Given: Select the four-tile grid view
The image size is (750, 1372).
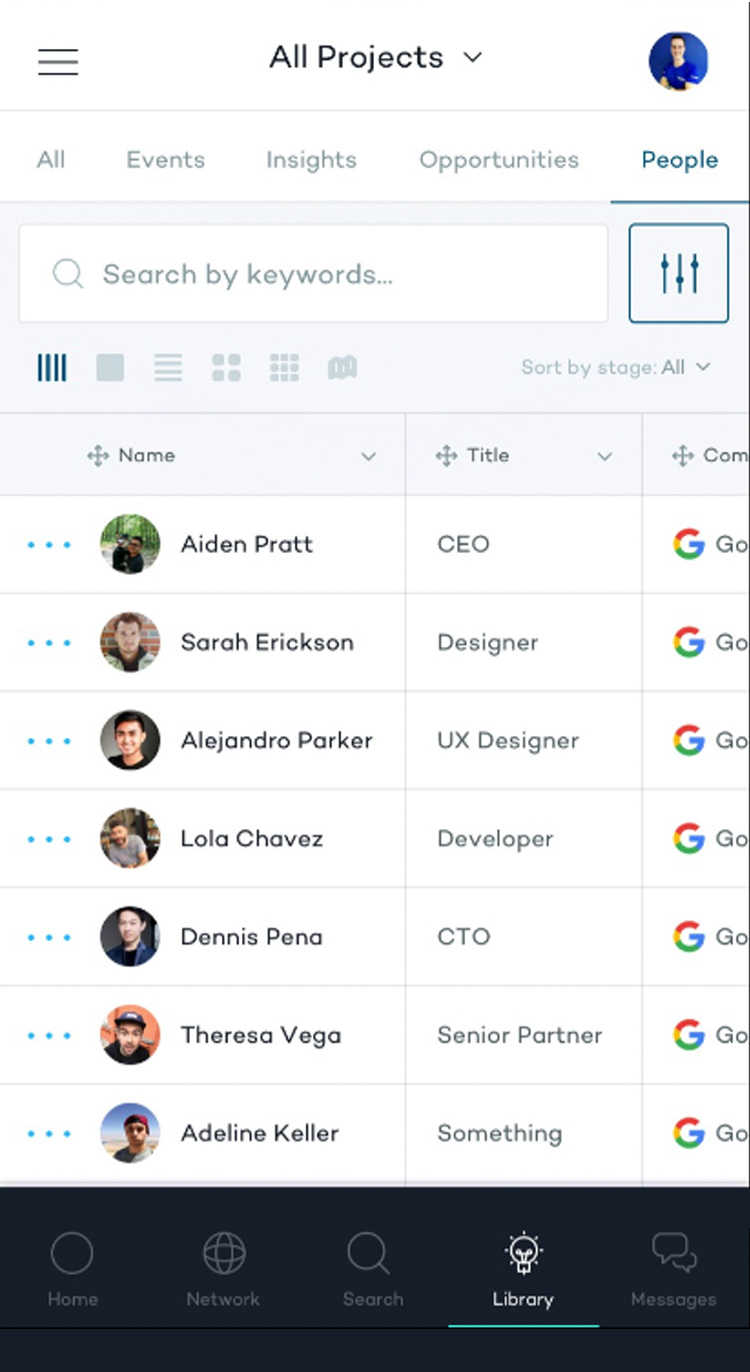Looking at the screenshot, I should pos(226,368).
